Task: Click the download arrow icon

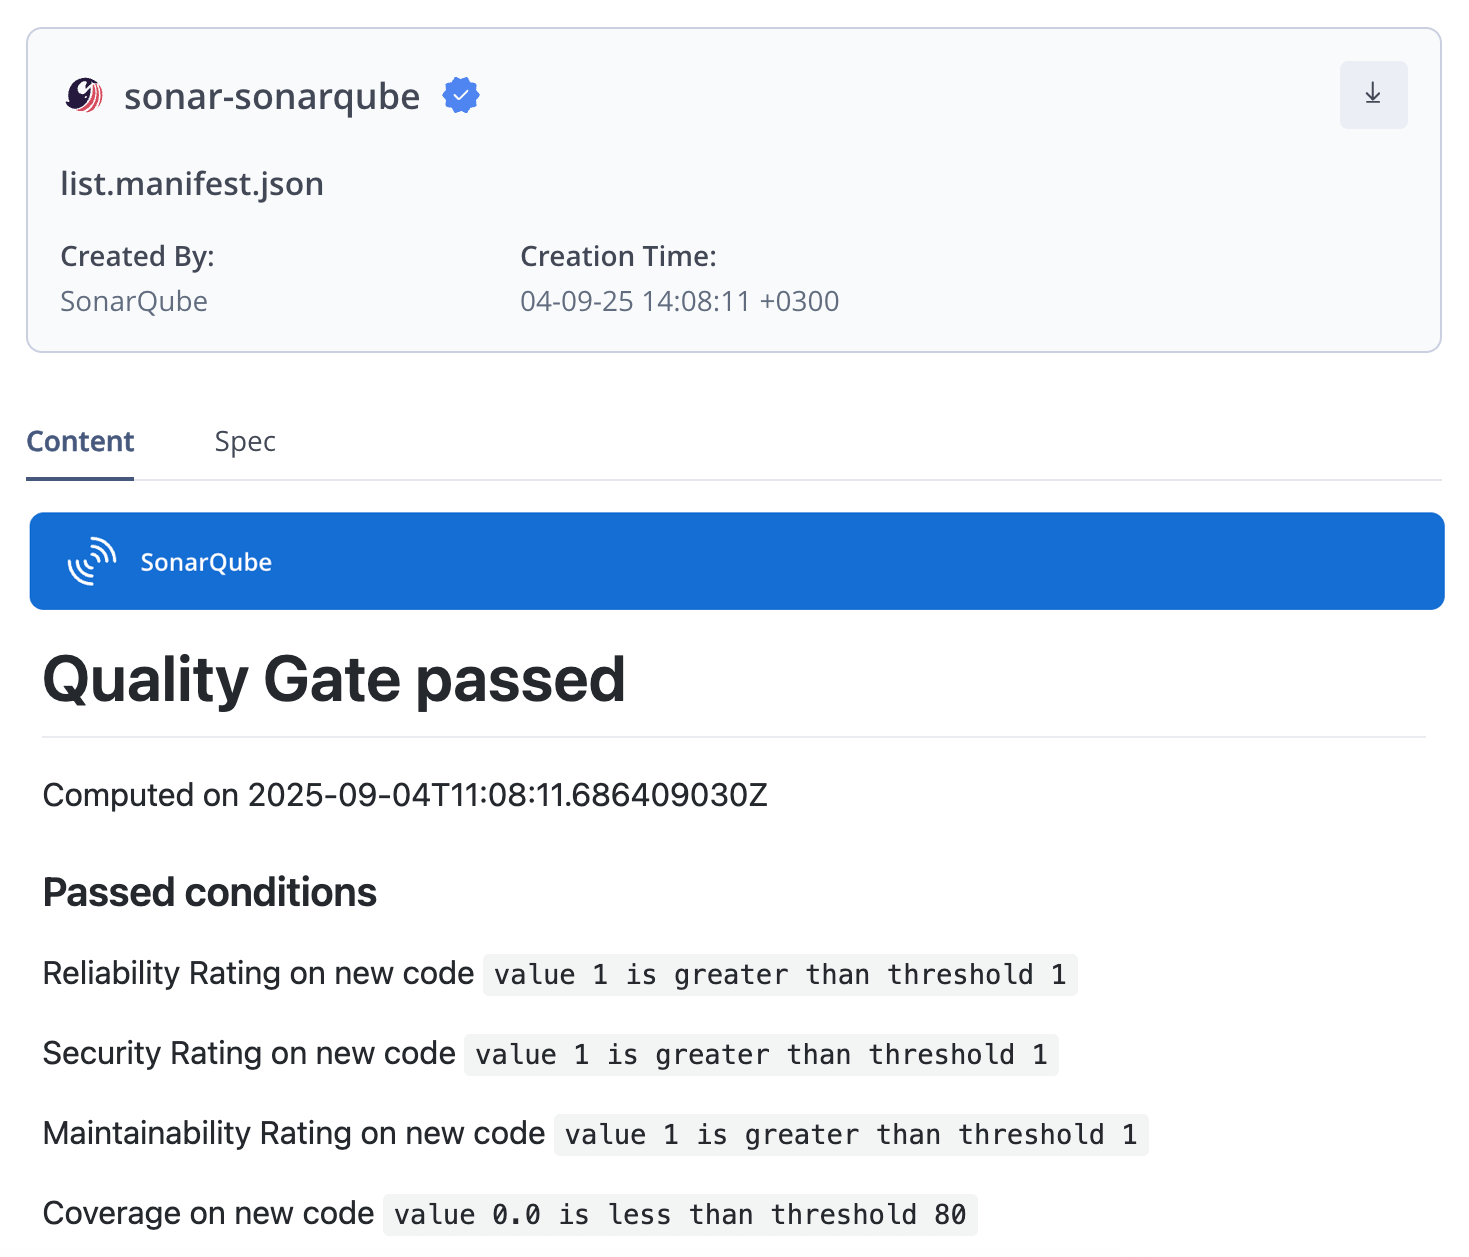Action: pyautogui.click(x=1373, y=94)
